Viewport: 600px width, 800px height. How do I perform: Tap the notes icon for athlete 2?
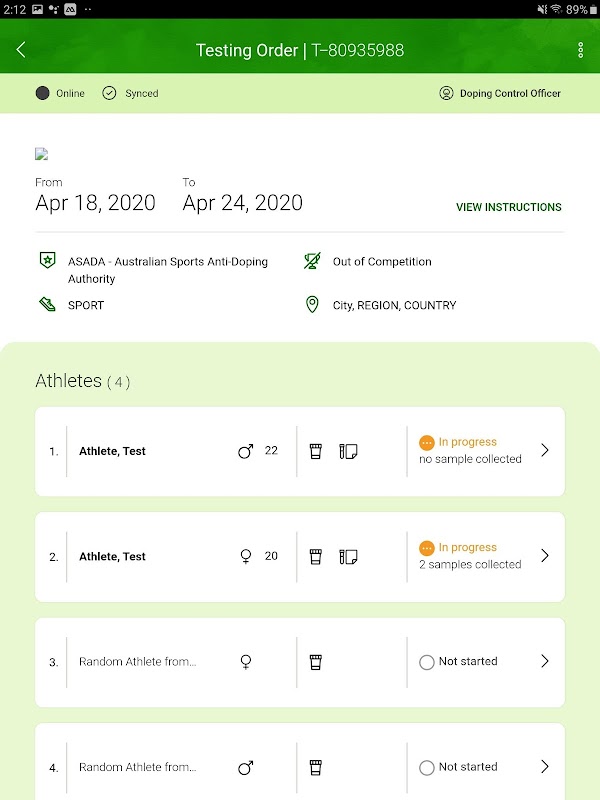pos(348,557)
